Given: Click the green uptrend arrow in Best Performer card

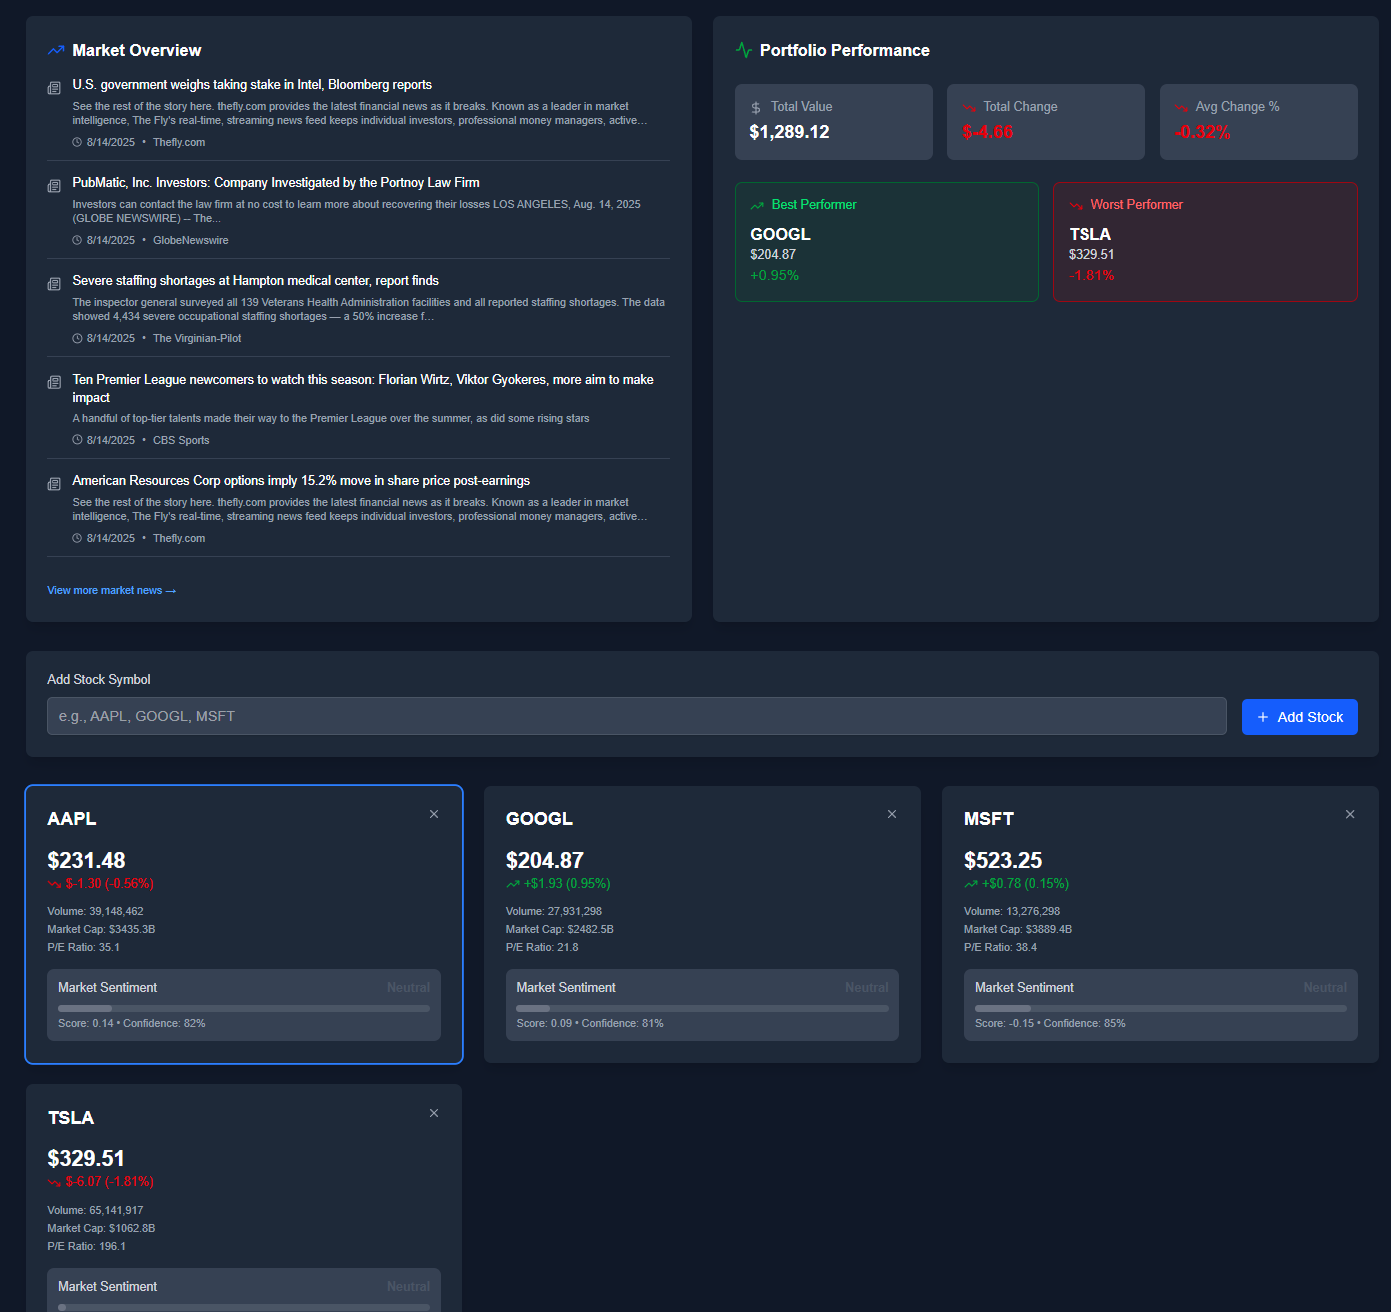Looking at the screenshot, I should 757,204.
